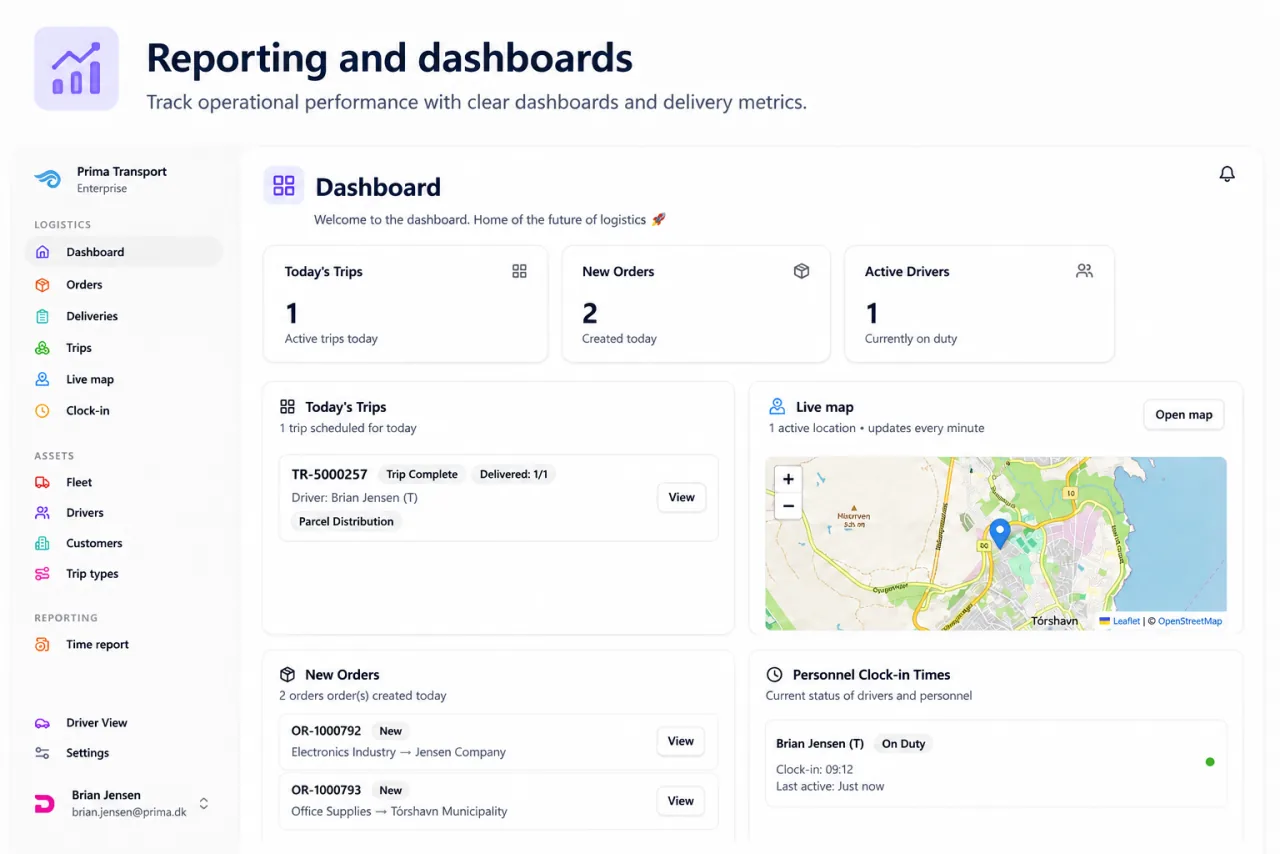
Task: Click the Settings sliders icon in sidebar
Action: coord(42,753)
